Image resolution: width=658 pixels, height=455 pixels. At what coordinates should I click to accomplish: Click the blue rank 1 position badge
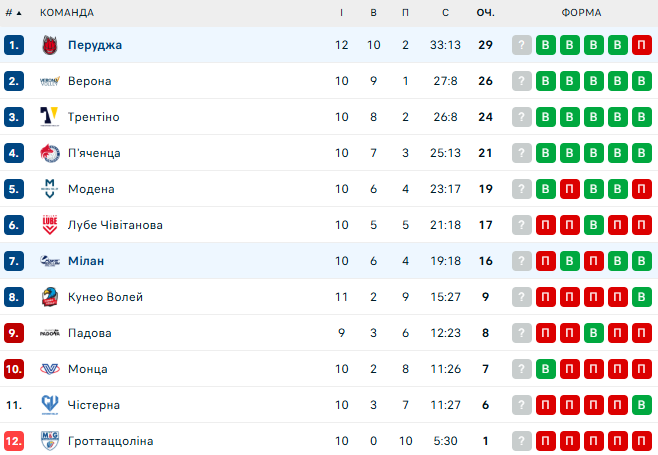pos(14,45)
